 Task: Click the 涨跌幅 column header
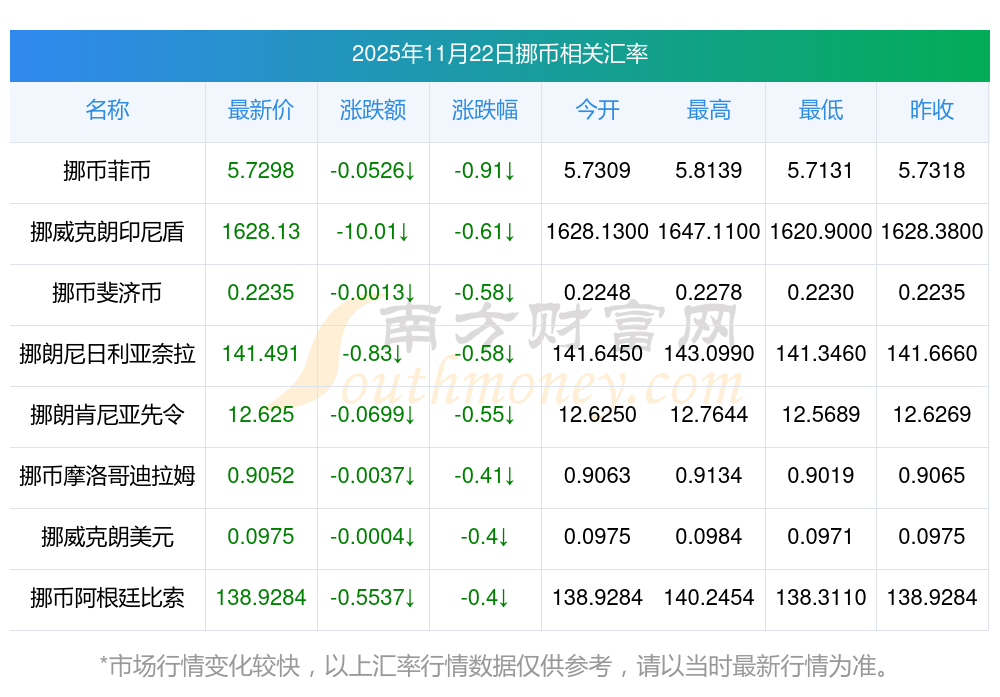point(485,110)
